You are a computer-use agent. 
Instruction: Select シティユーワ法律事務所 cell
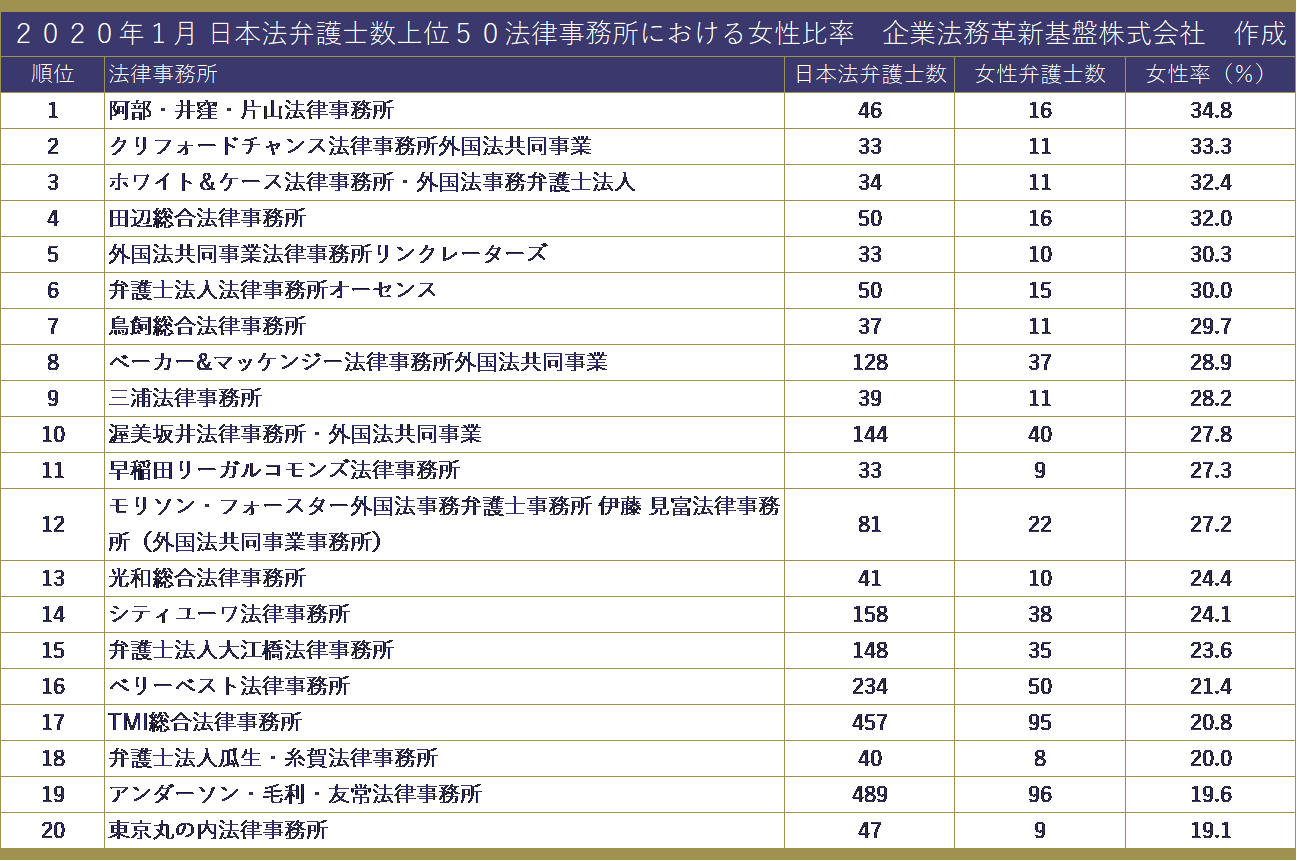[444, 615]
